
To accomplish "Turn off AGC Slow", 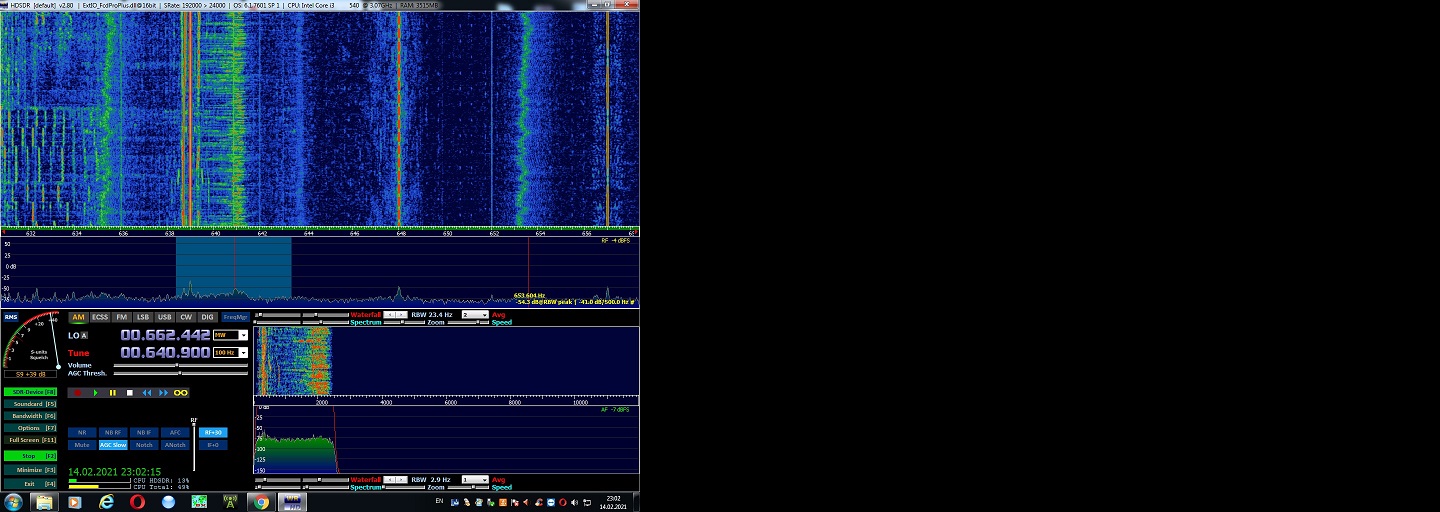I will [113, 445].
